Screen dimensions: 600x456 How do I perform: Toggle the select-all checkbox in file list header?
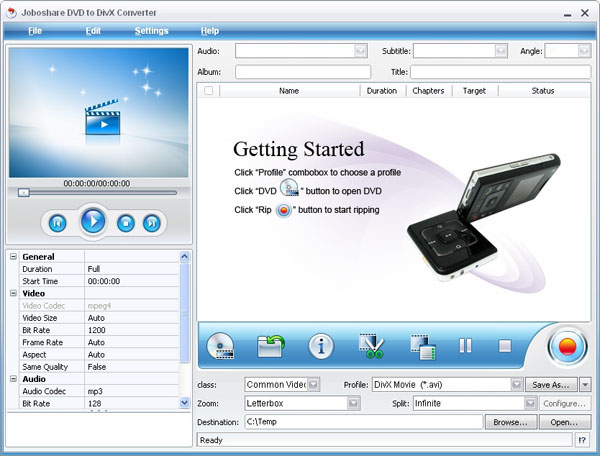pyautogui.click(x=209, y=91)
